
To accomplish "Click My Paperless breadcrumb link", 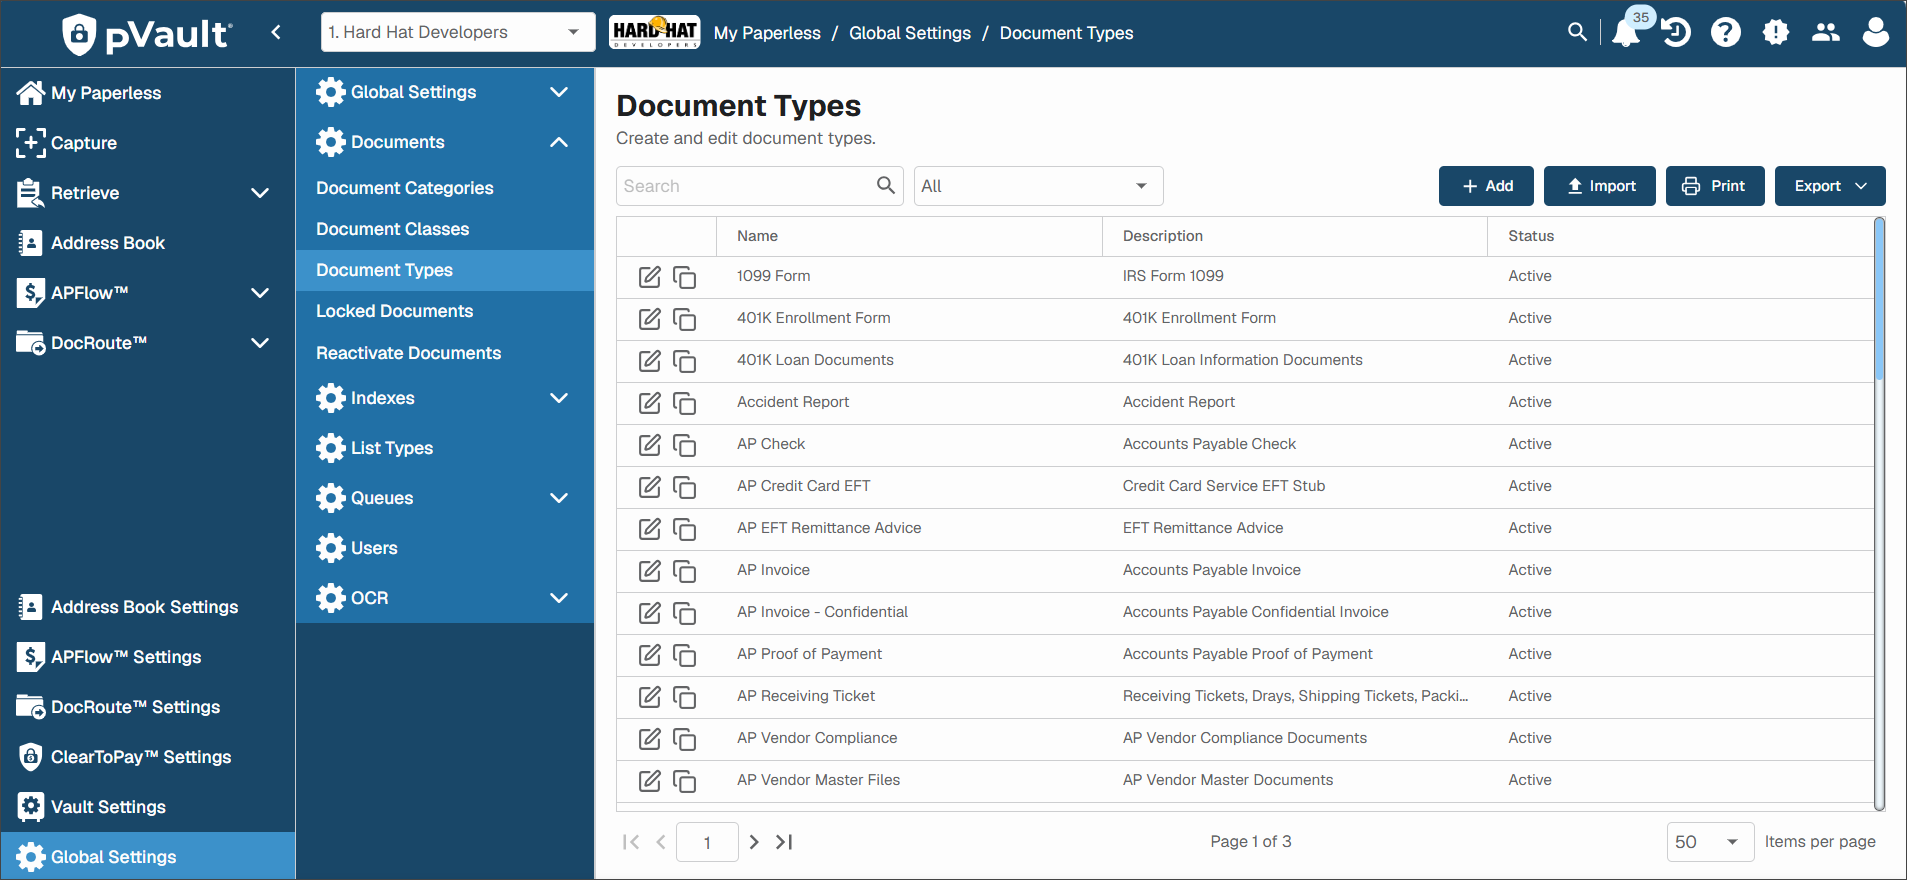I will [767, 33].
